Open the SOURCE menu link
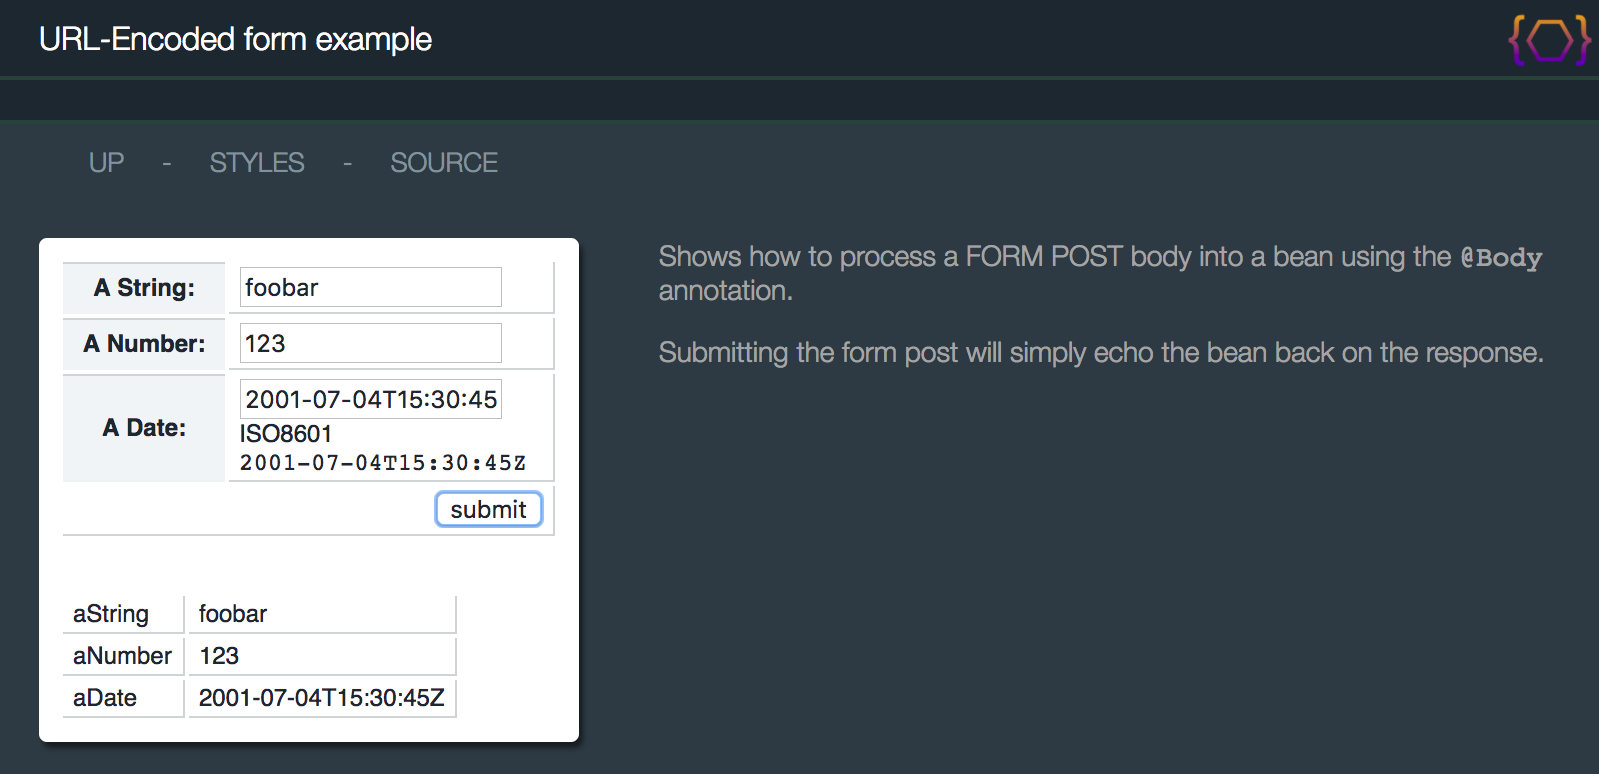 pos(444,163)
